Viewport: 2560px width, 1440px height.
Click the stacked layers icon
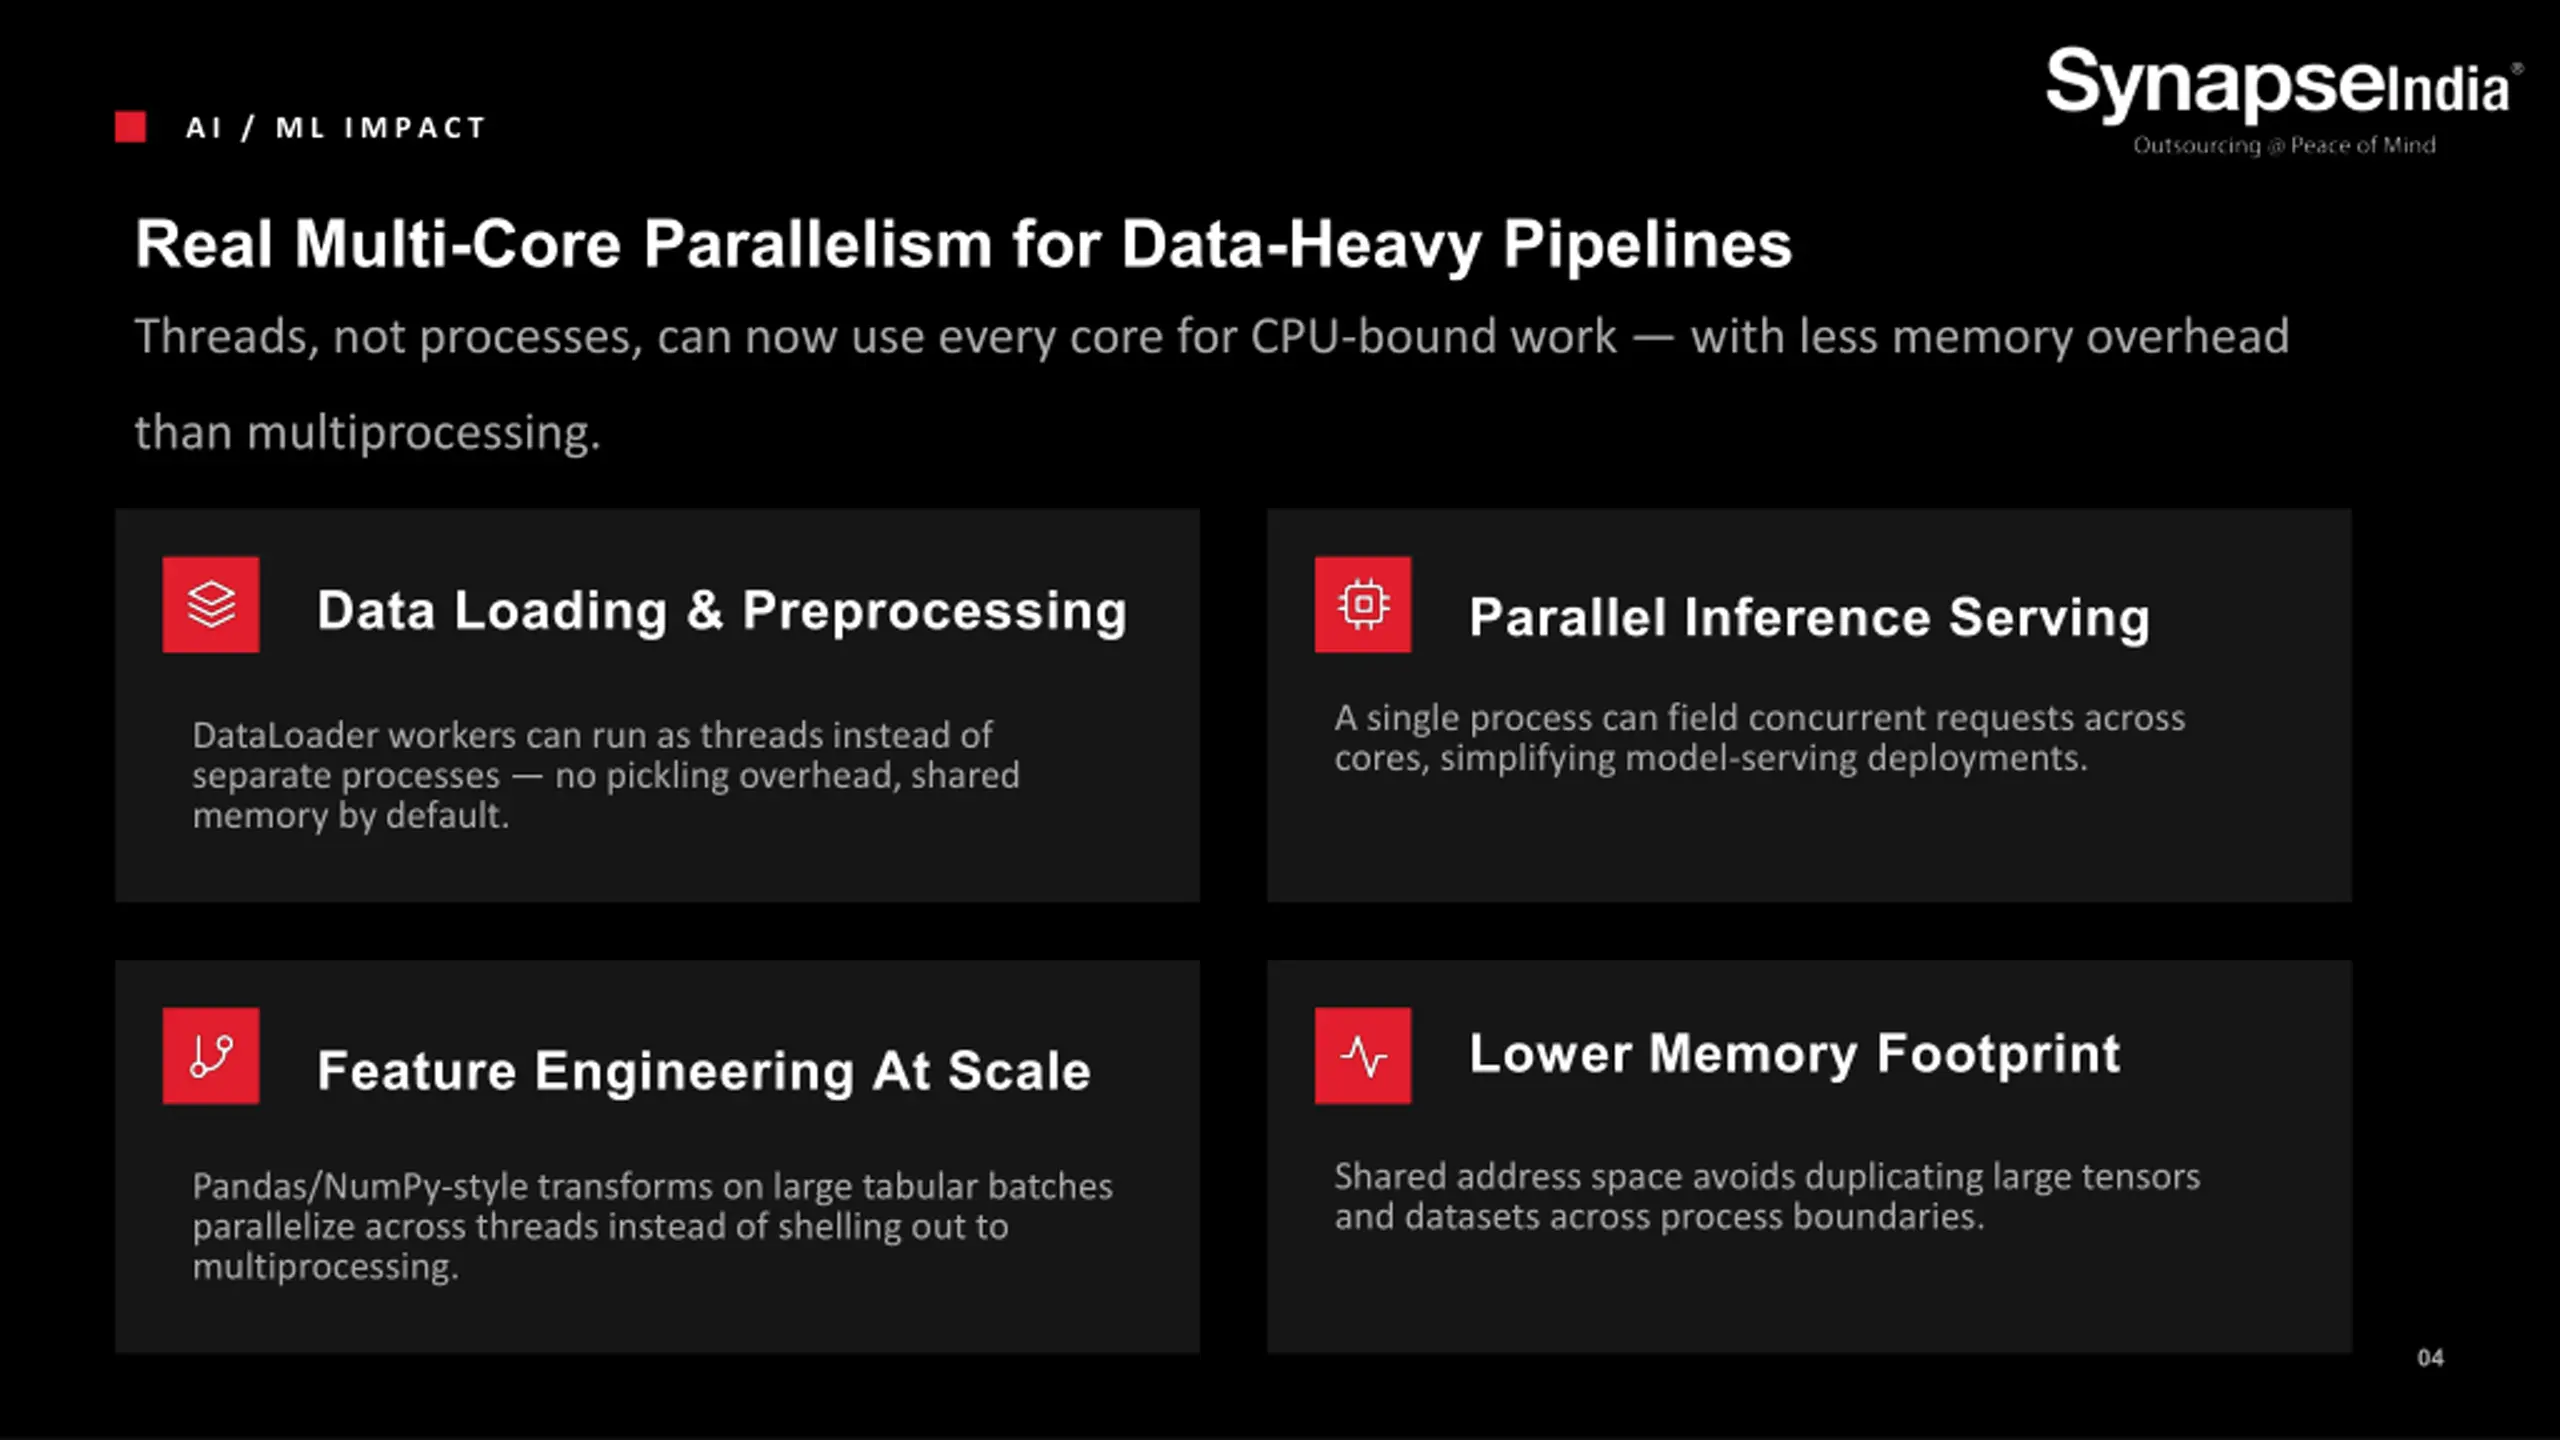click(x=211, y=605)
